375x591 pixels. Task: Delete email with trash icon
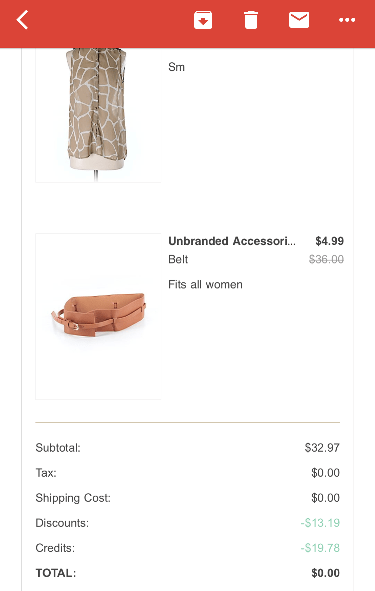tap(251, 20)
